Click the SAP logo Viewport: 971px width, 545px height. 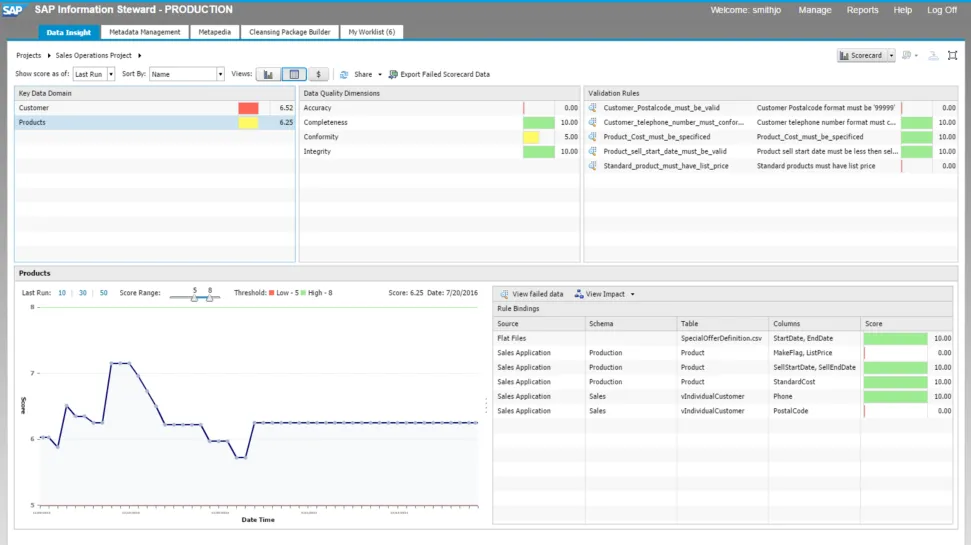coord(13,10)
